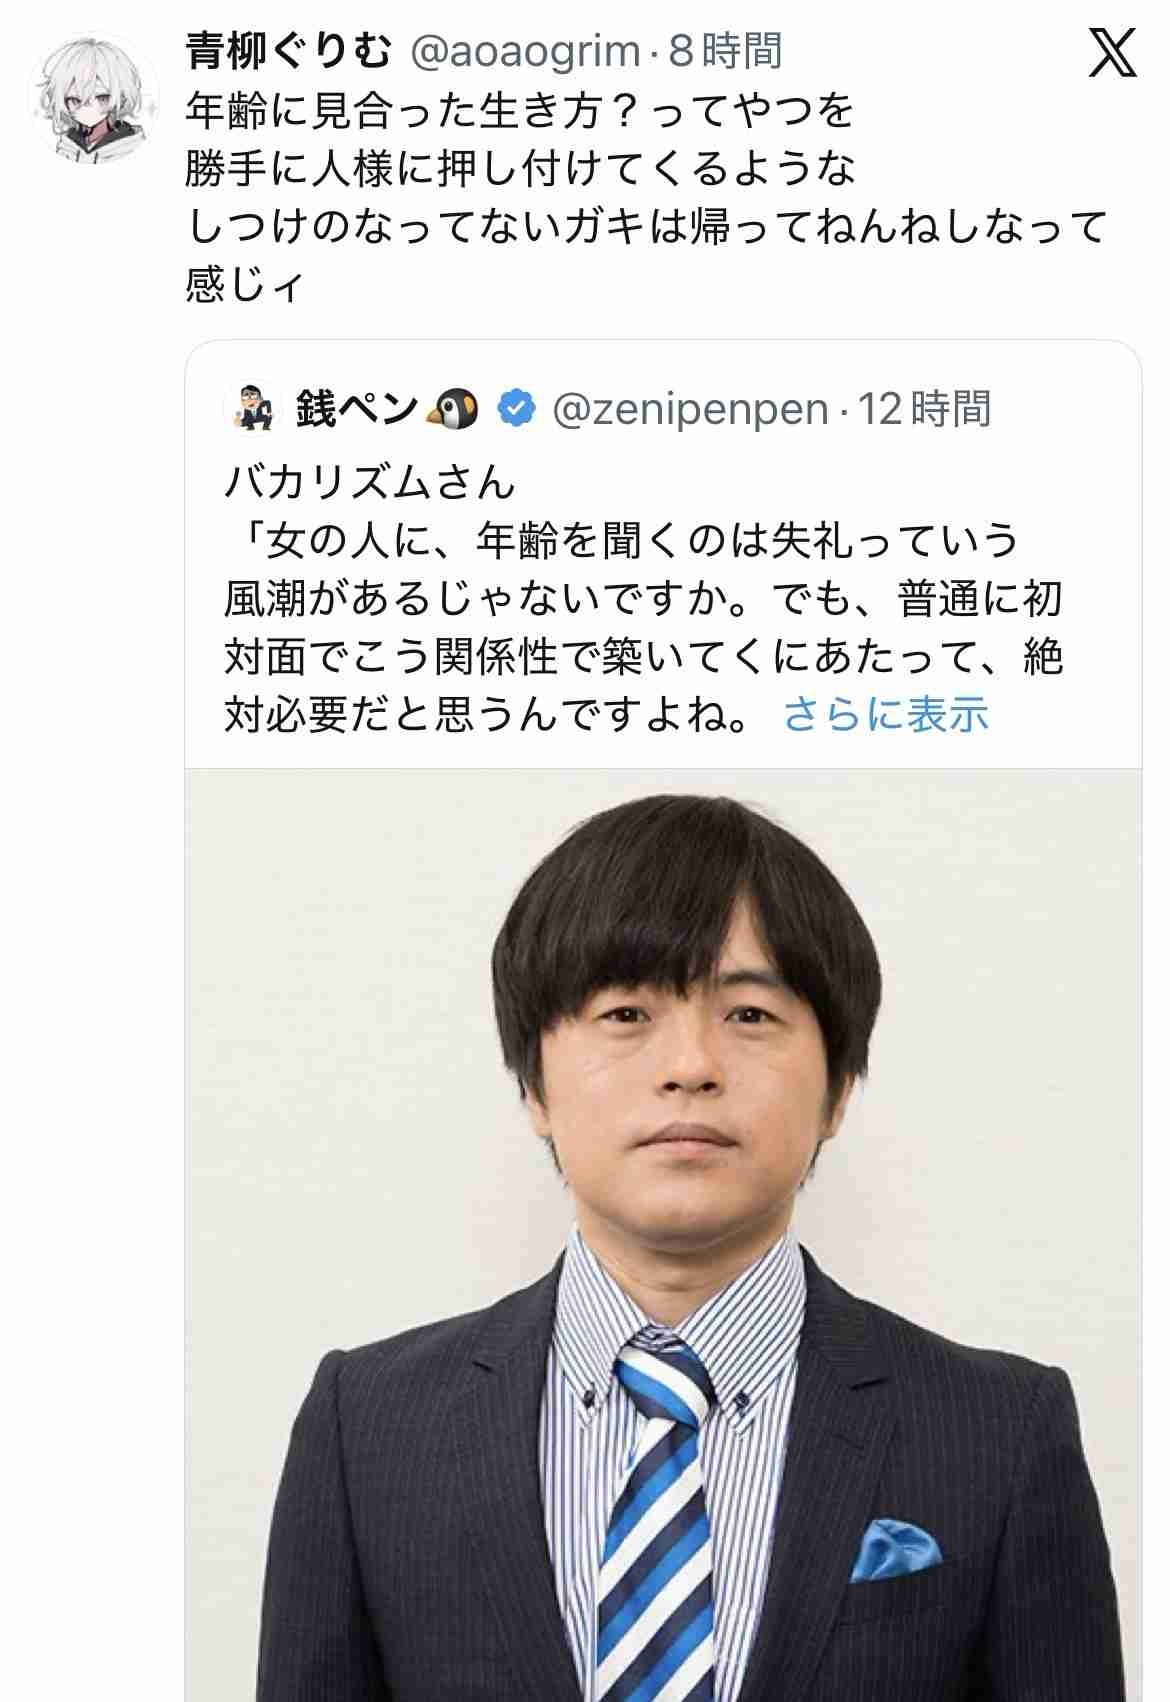Open the 銭ペン display name
Screen dimensions: 1170x1702
pos(356,409)
